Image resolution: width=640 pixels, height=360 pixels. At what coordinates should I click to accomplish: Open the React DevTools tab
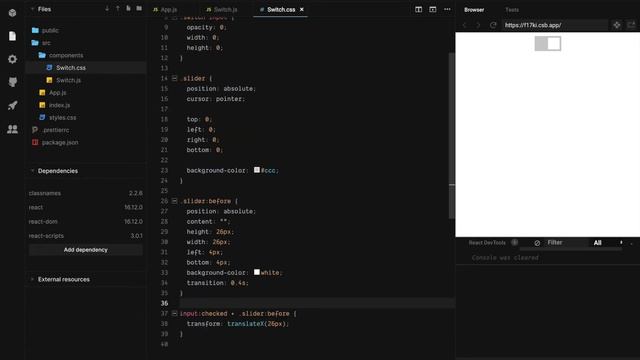487,243
